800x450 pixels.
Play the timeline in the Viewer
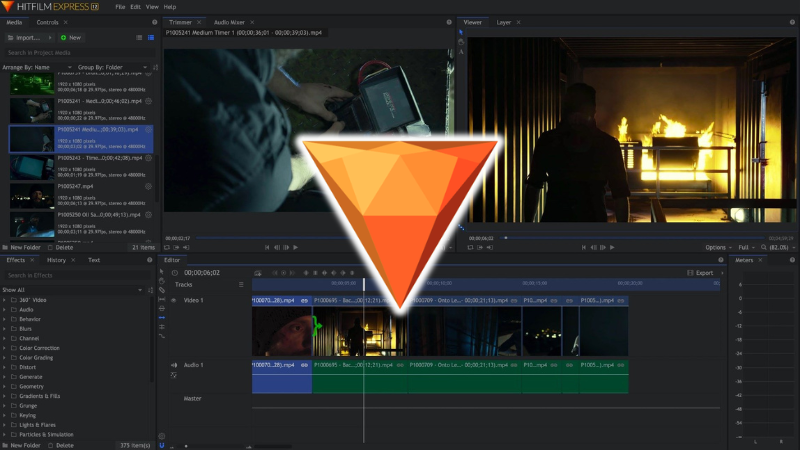pyautogui.click(x=612, y=247)
